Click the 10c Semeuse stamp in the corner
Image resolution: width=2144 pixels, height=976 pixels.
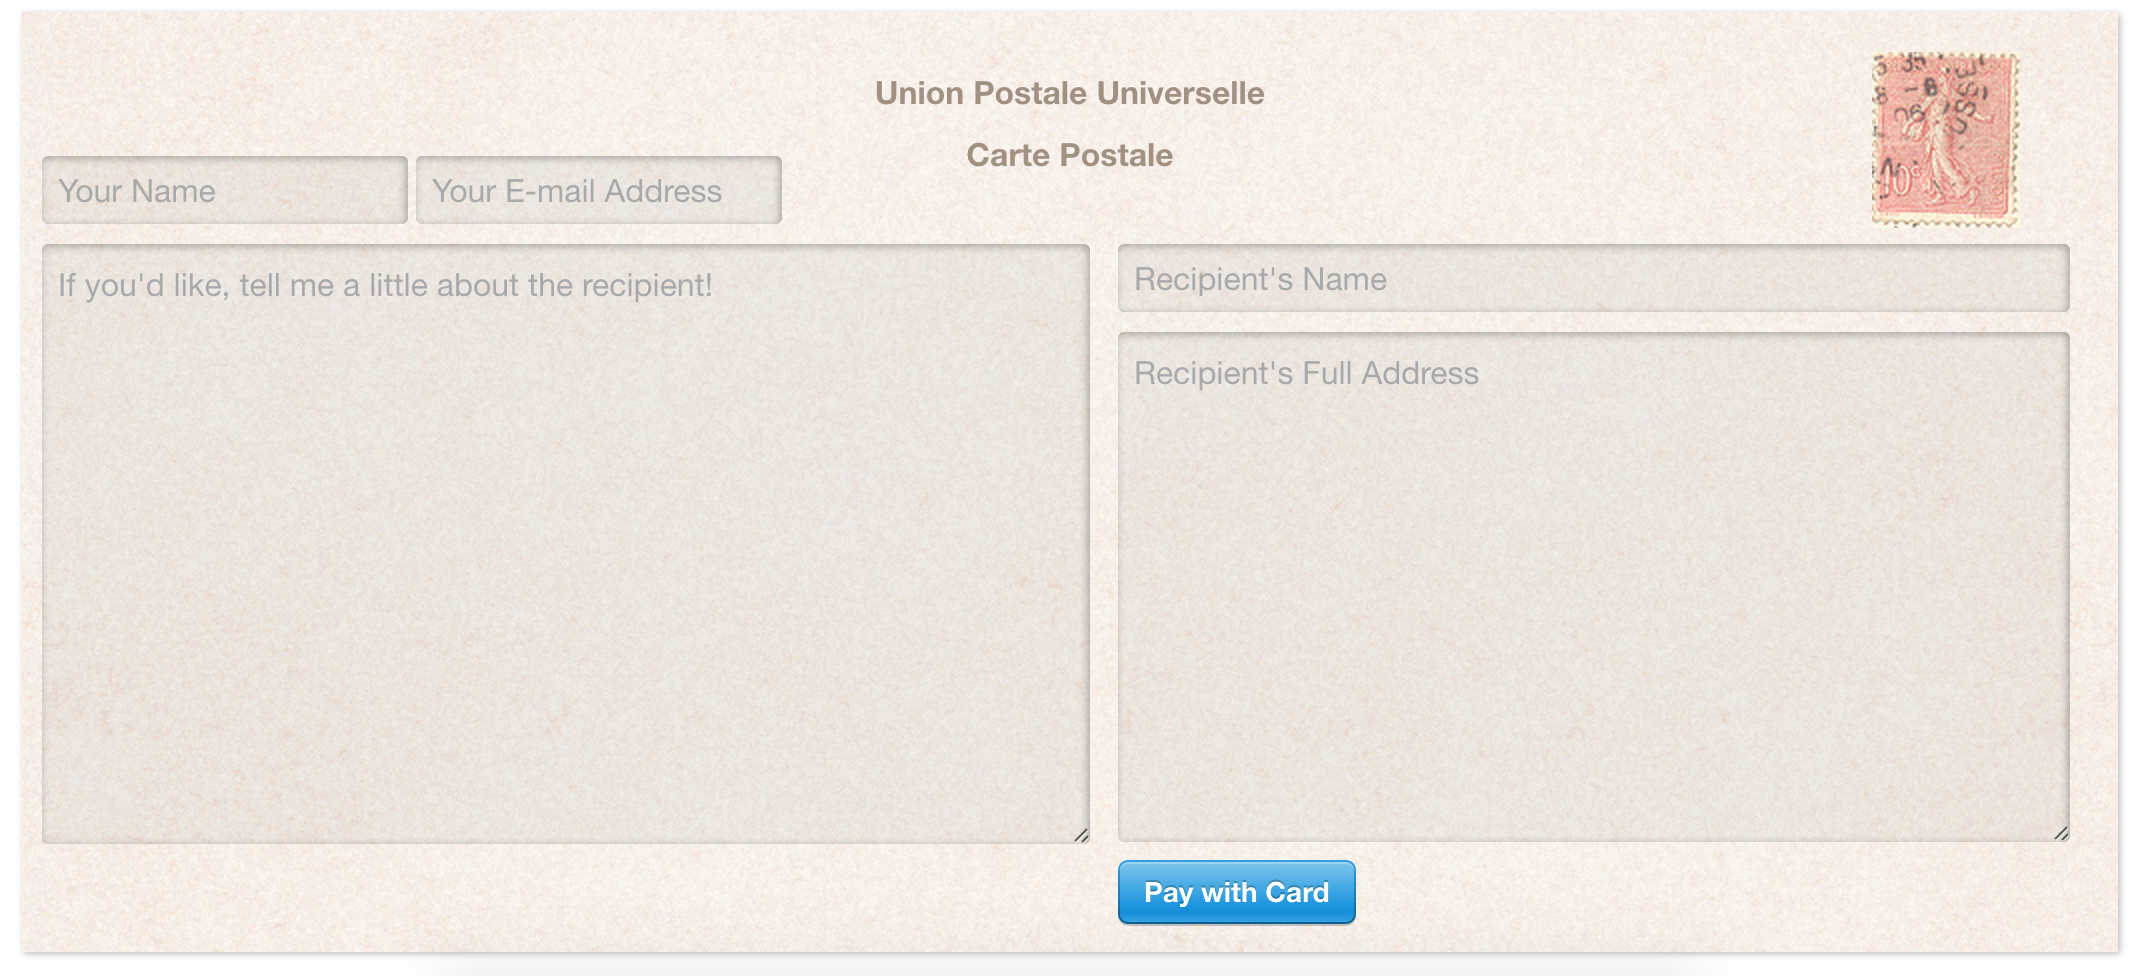(x=1944, y=140)
